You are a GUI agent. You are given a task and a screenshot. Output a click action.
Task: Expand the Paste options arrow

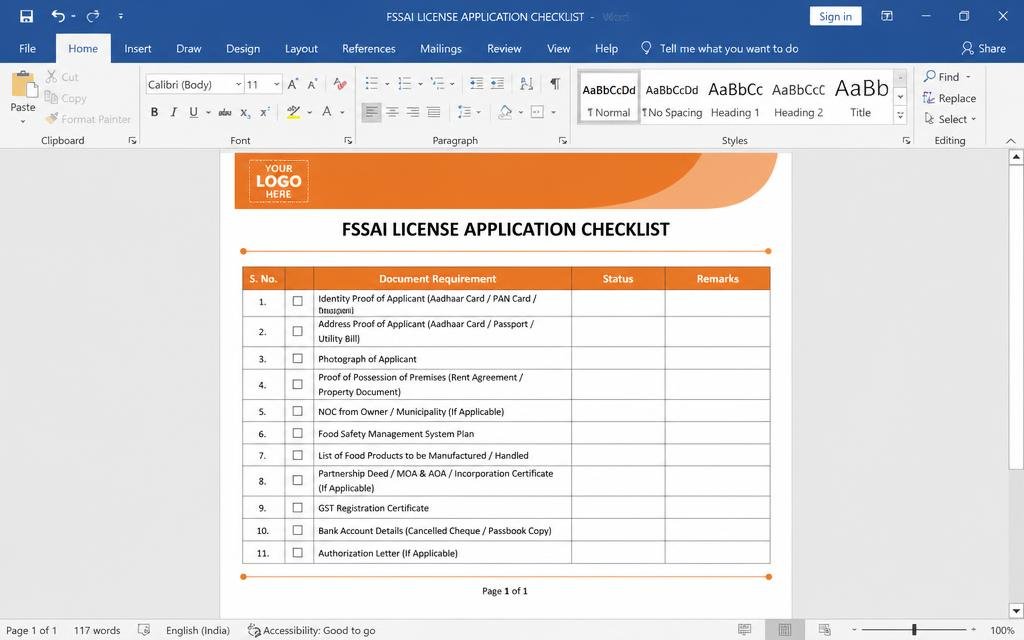coord(23,121)
